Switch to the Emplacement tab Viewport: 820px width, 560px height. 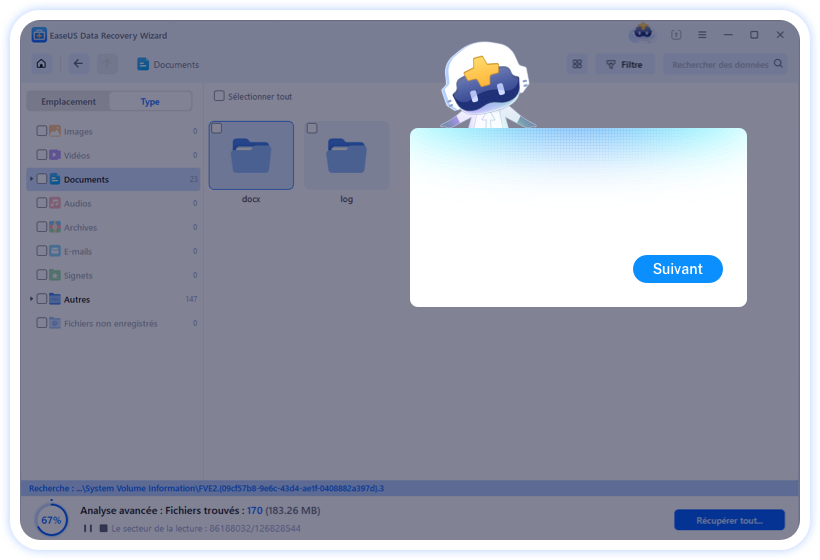(x=68, y=102)
